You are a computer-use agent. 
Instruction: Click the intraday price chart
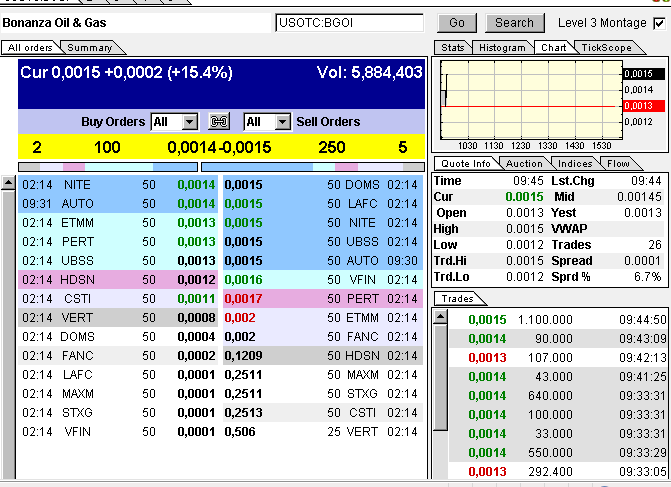531,101
